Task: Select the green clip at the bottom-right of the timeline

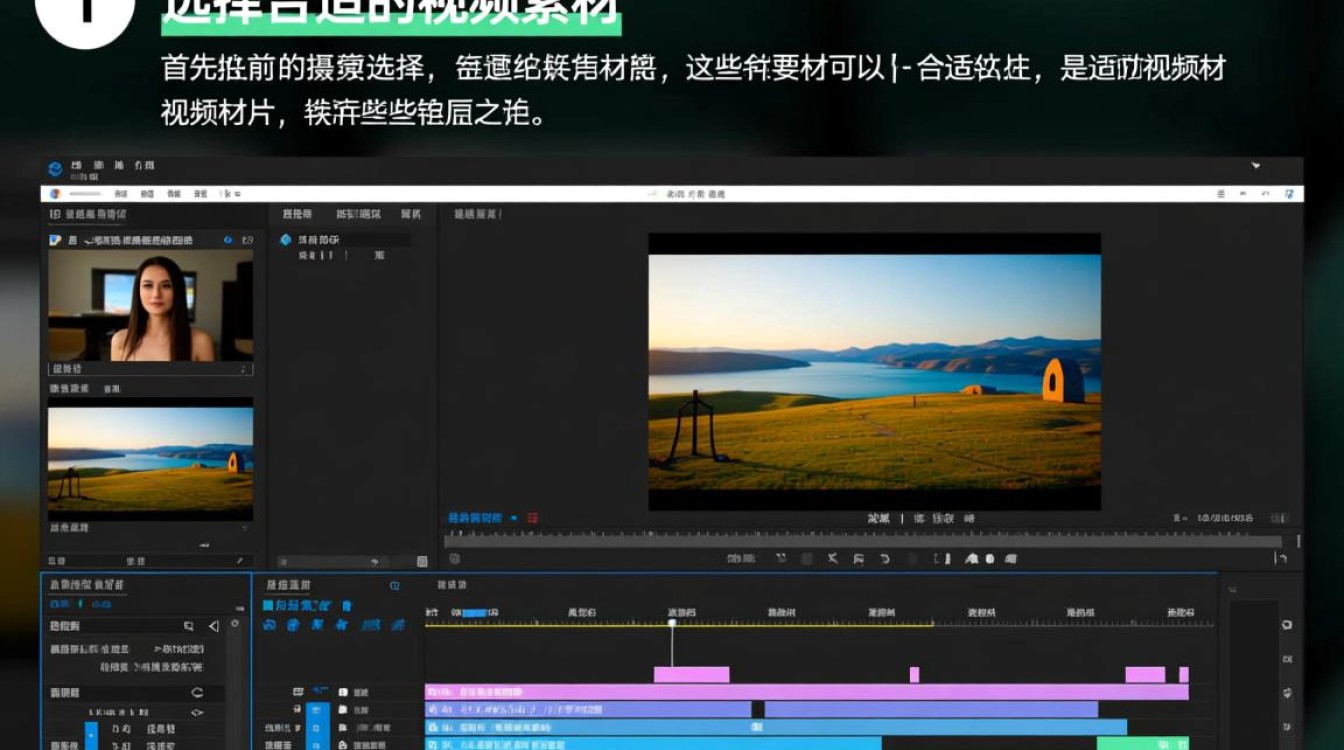Action: [x=1142, y=743]
